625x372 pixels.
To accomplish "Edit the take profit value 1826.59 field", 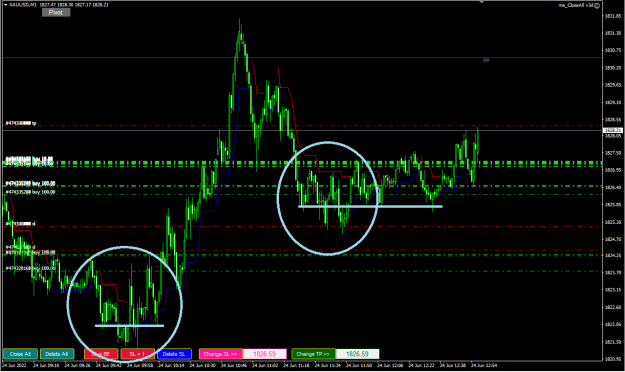I will click(x=358, y=354).
